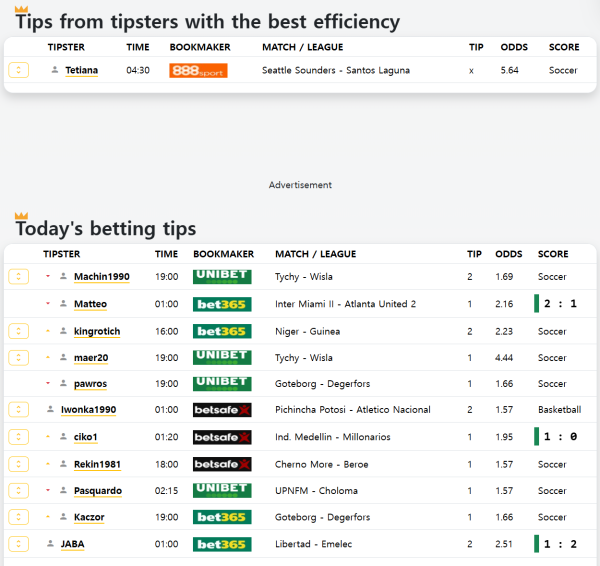Click Unibet logo in maer20's row
Image resolution: width=600 pixels, height=566 pixels.
coord(221,357)
